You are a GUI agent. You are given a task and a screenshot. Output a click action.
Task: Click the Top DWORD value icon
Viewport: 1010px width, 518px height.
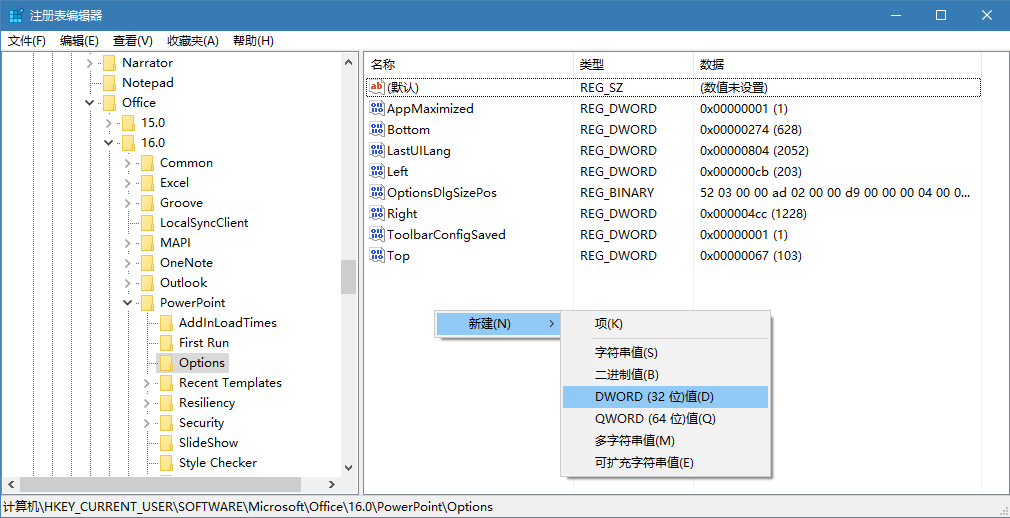coord(377,255)
